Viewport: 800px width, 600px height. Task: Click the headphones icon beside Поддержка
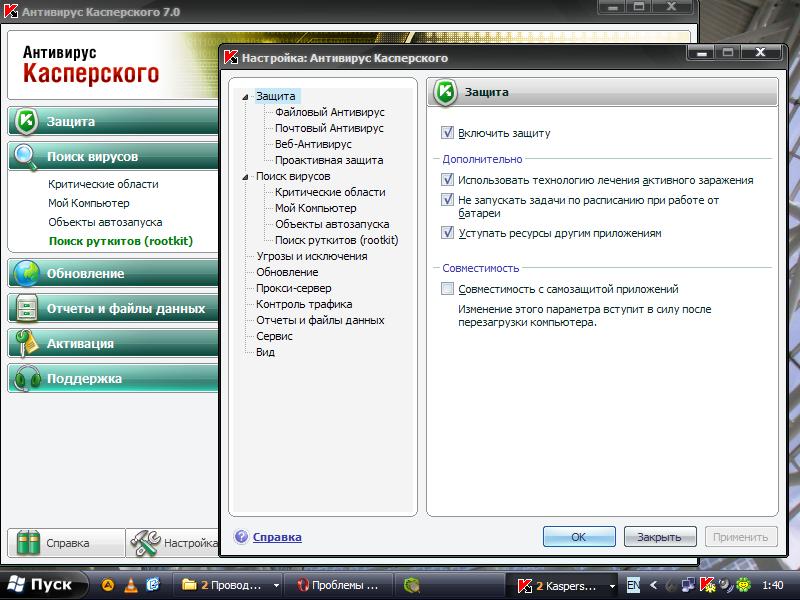pyautogui.click(x=27, y=378)
